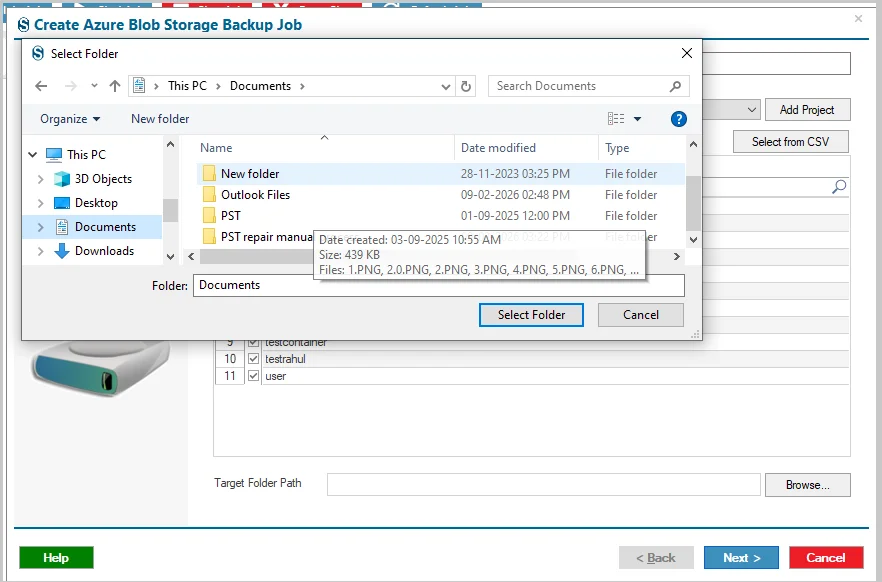The height and width of the screenshot is (582, 882).
Task: Select Desktop in the navigation tree
Action: [96, 203]
